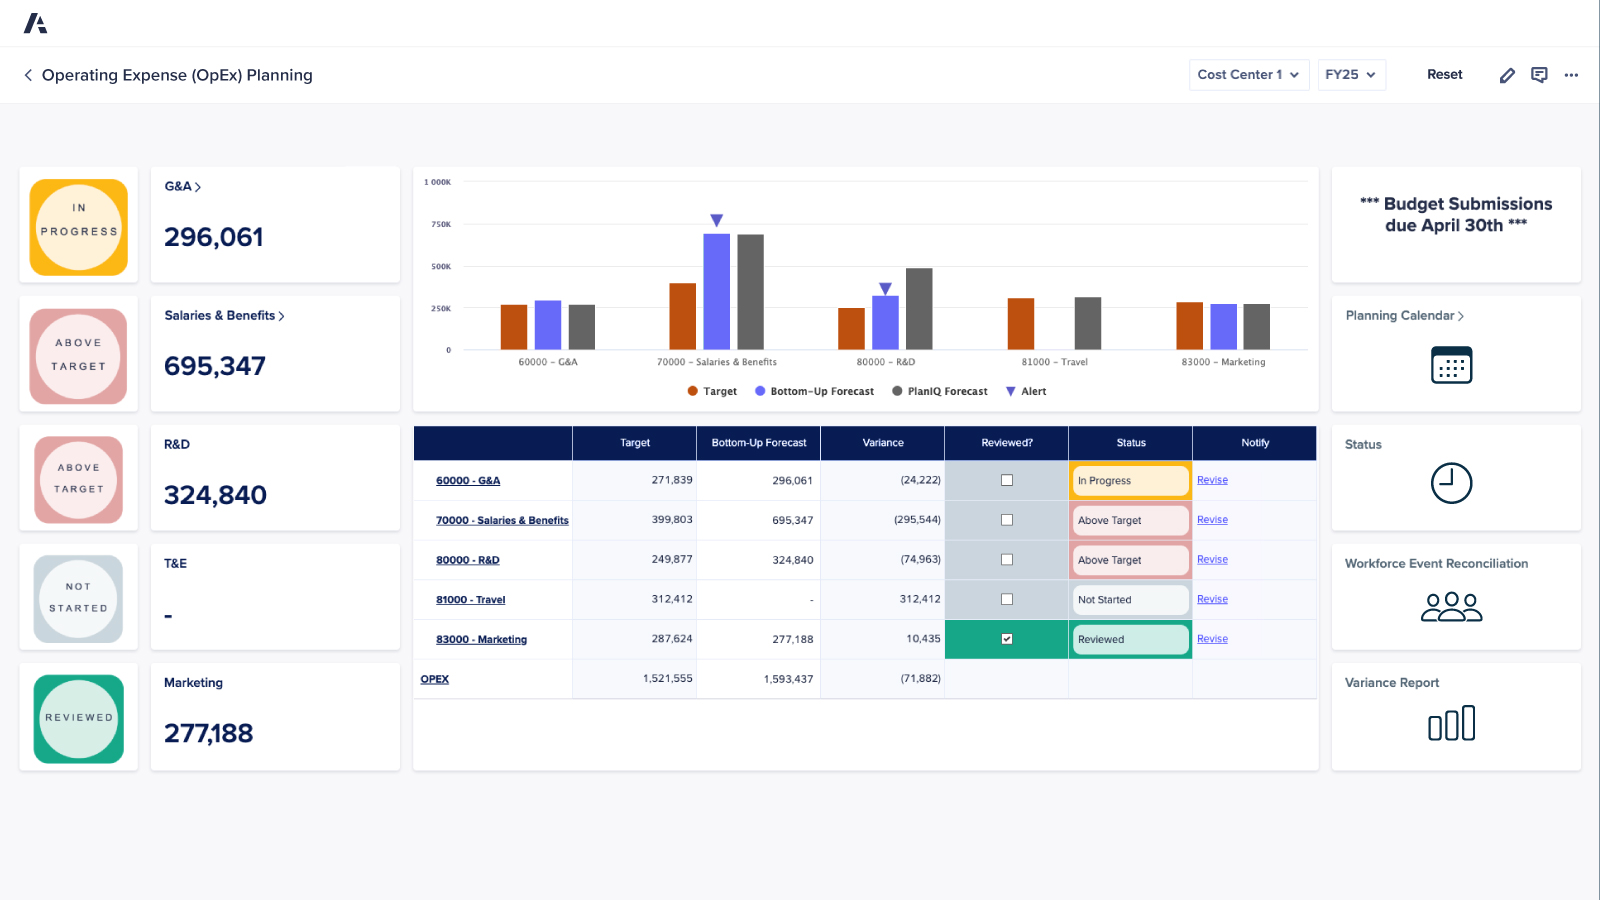Viewport: 1600px width, 900px height.
Task: Open the FY25 fiscal year dropdown
Action: 1351,74
